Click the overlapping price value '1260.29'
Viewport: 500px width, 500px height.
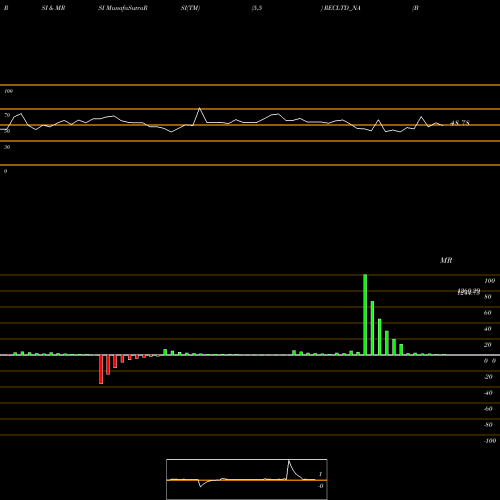469,292
